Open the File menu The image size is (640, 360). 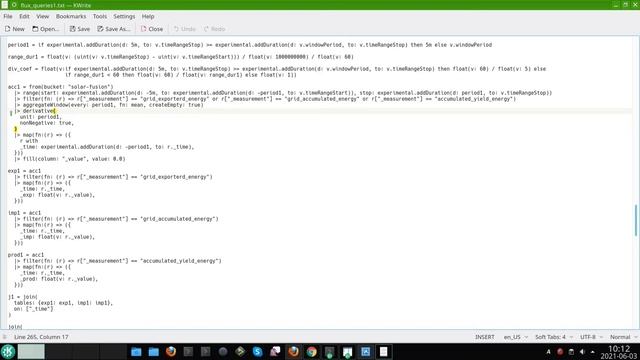(8, 16)
